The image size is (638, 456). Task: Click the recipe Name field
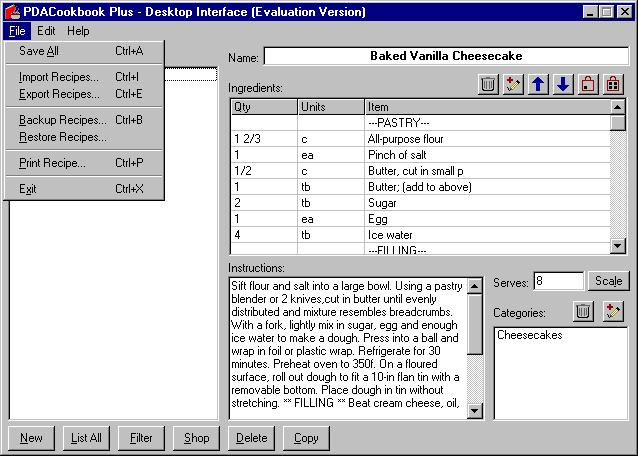[x=446, y=56]
